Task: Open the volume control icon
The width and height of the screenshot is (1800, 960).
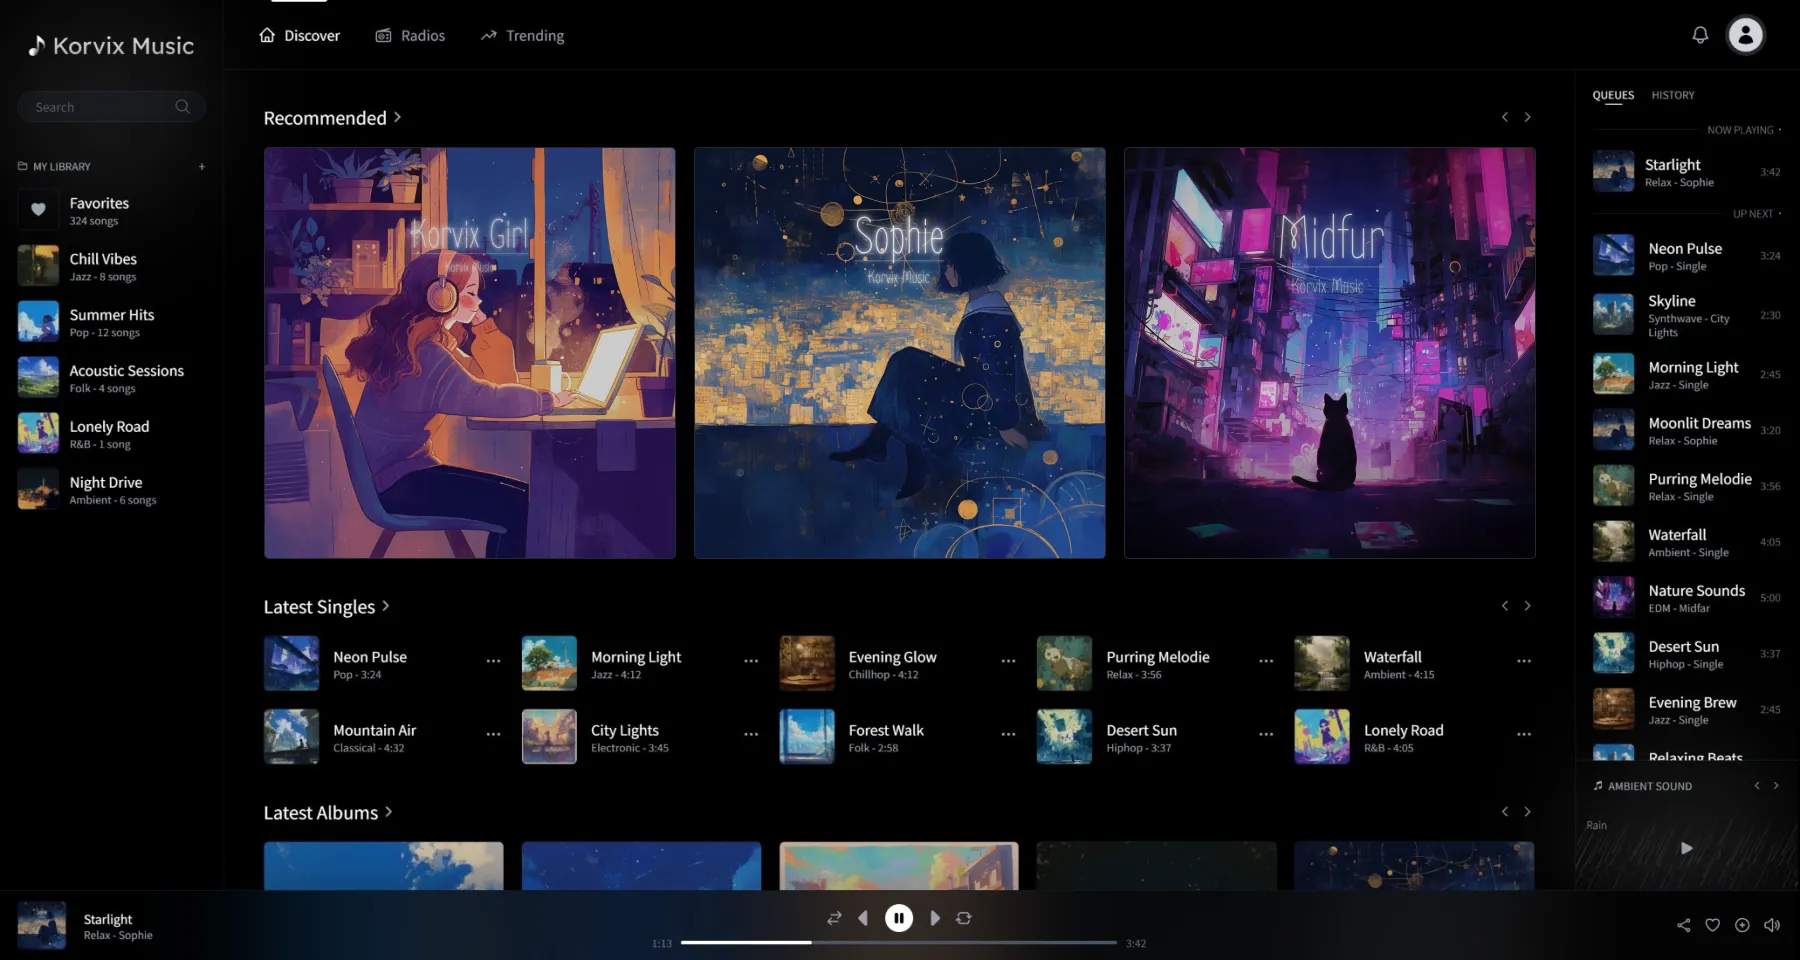Action: (x=1773, y=925)
